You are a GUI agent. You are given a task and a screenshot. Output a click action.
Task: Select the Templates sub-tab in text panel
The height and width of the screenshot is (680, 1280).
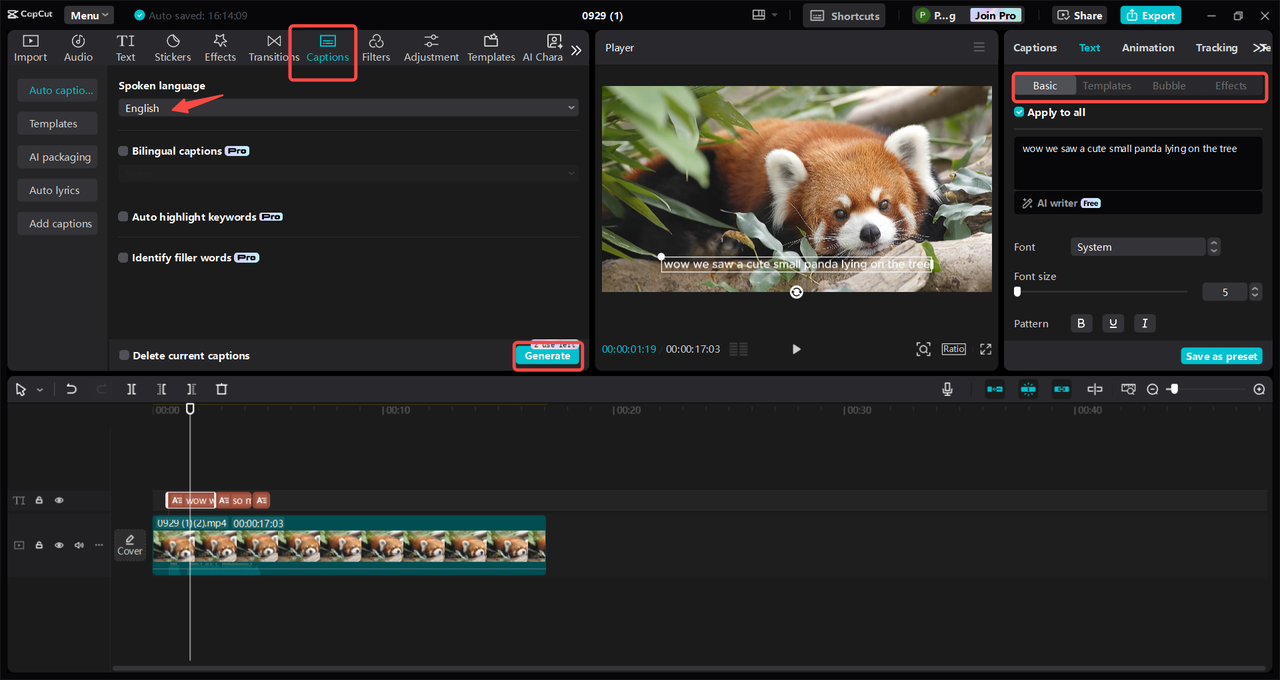pyautogui.click(x=1107, y=86)
